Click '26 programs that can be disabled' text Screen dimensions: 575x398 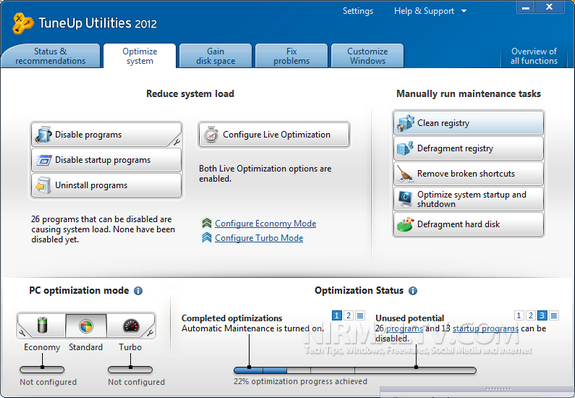(x=103, y=229)
